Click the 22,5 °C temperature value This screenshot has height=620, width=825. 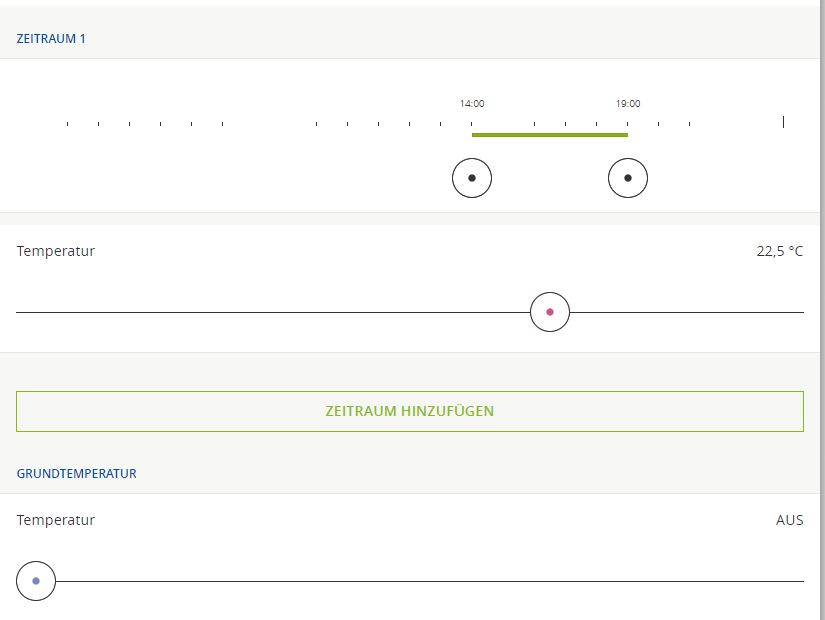779,251
